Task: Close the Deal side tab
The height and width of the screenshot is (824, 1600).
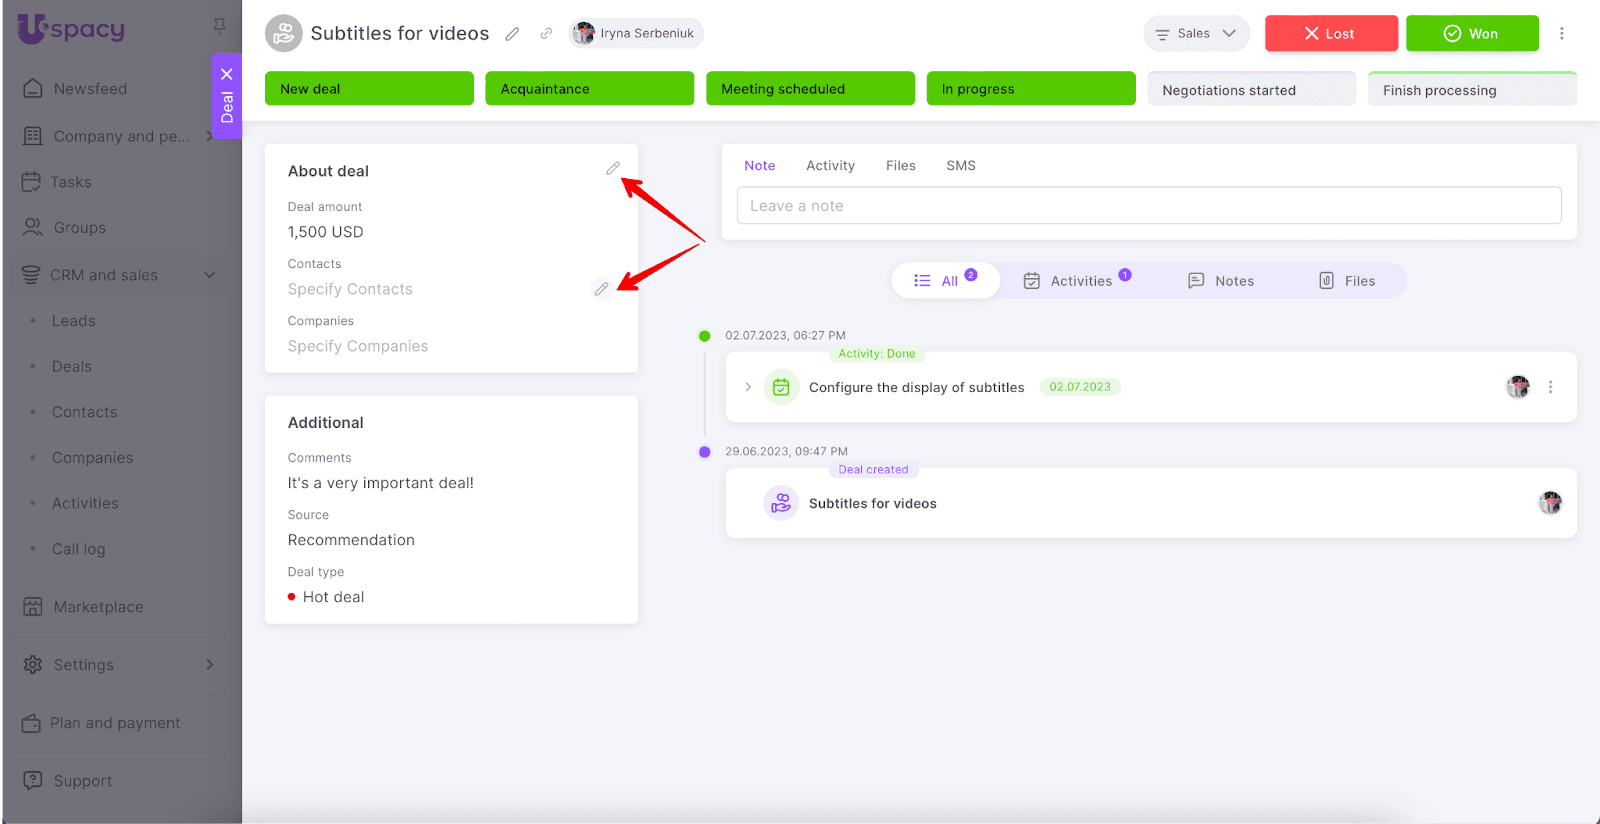Action: (x=227, y=74)
